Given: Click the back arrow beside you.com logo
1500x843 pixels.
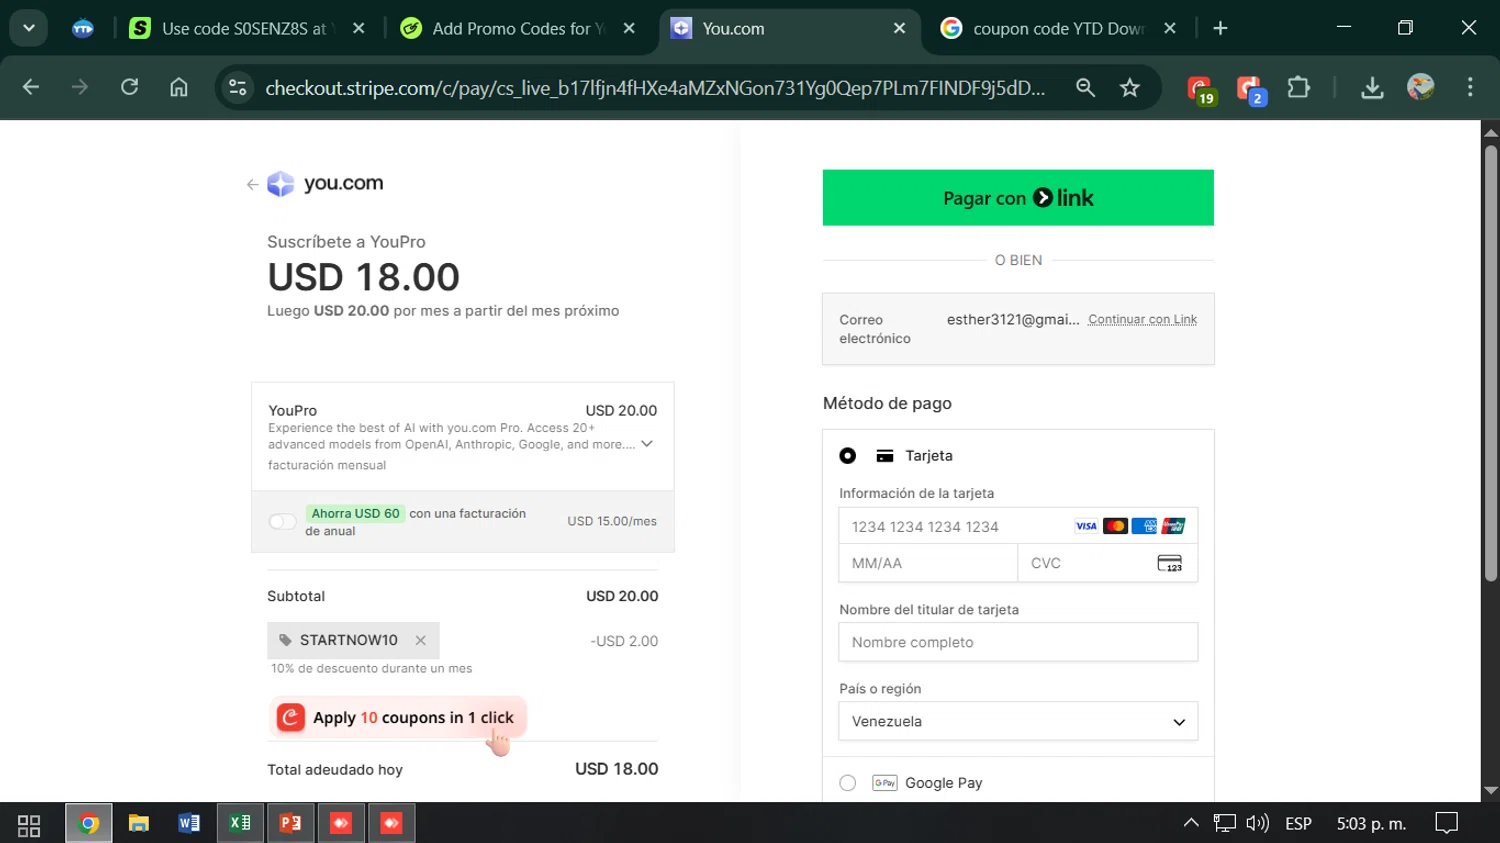Looking at the screenshot, I should click(x=252, y=184).
